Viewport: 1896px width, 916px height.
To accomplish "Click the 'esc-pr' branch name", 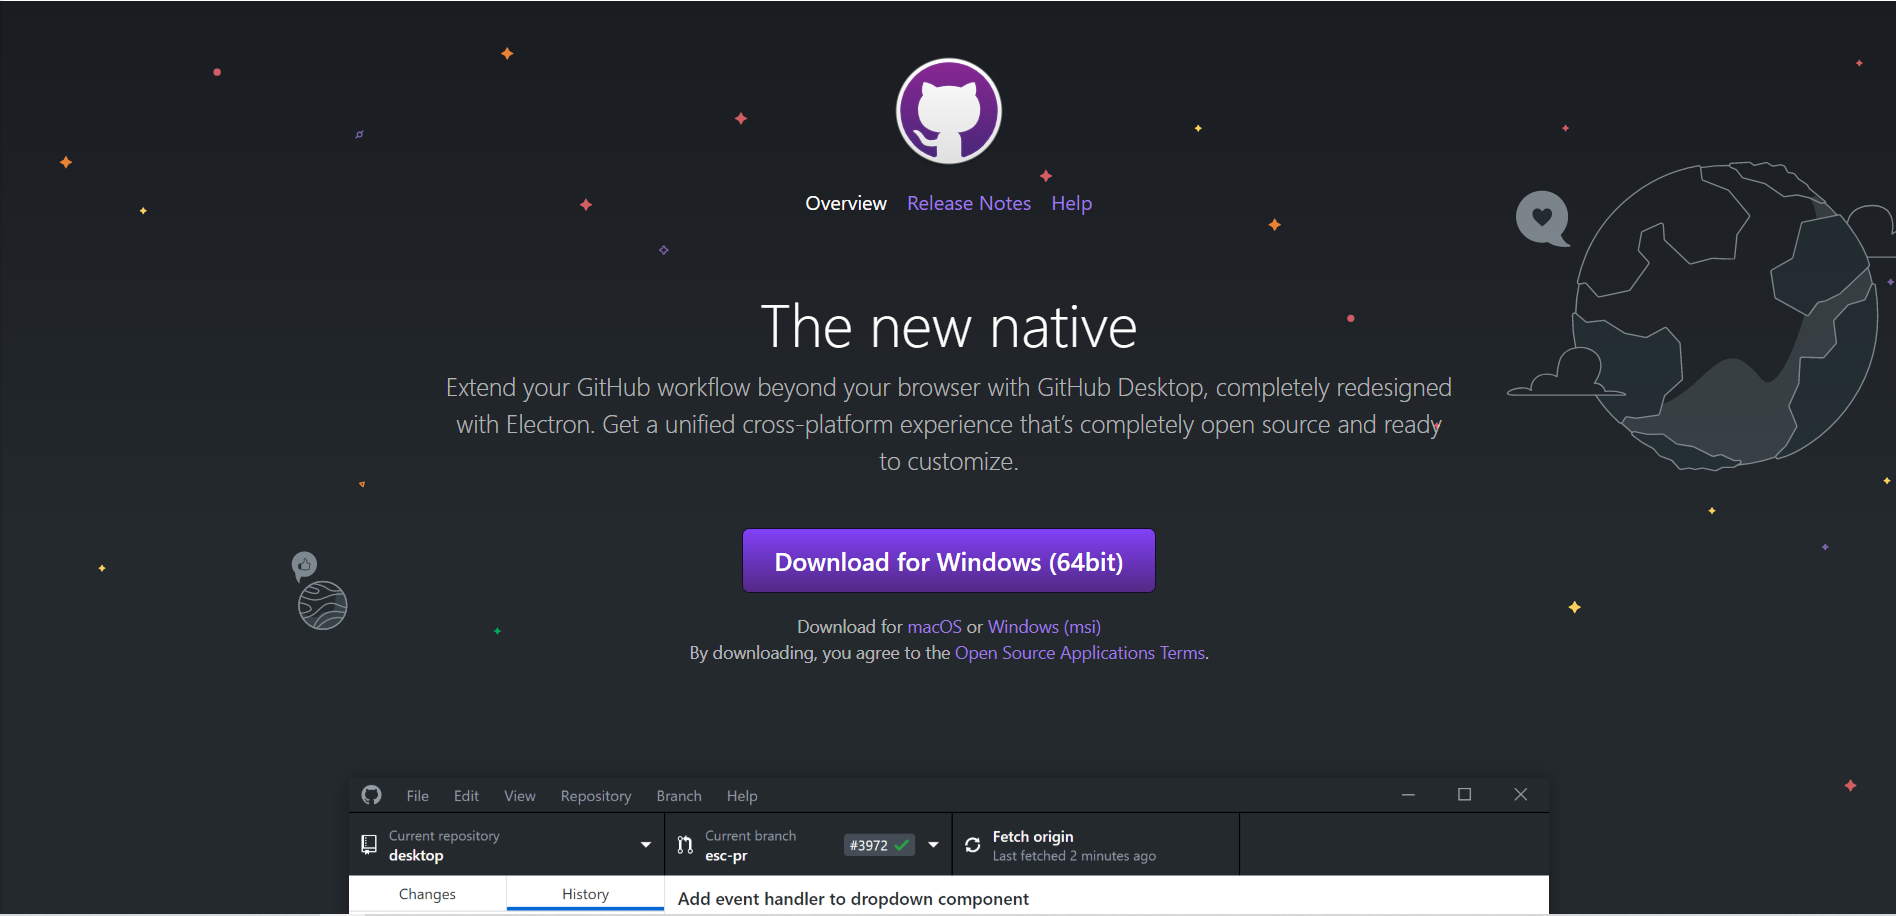I will (x=726, y=856).
